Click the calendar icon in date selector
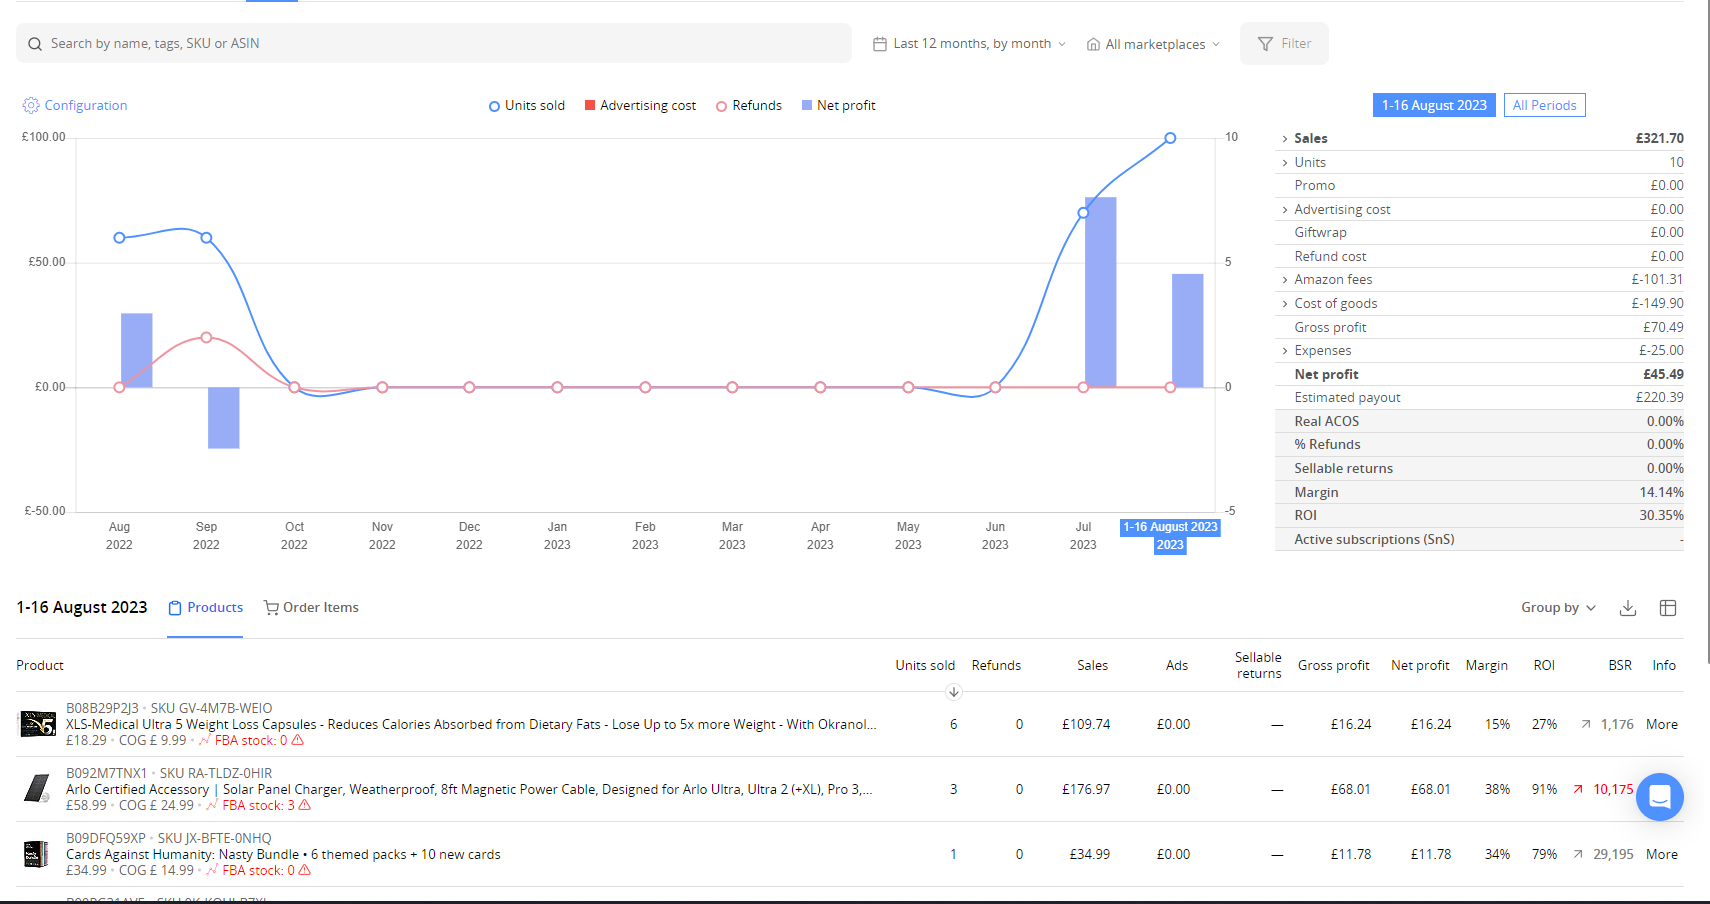 [x=878, y=43]
